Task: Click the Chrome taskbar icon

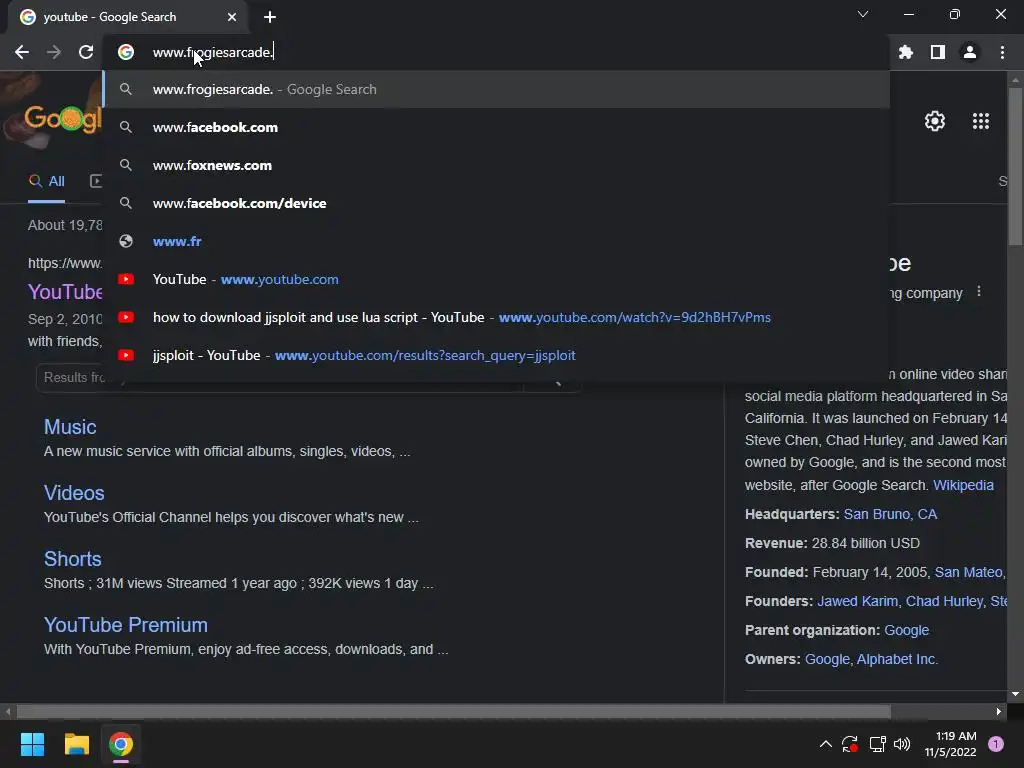Action: (x=121, y=744)
